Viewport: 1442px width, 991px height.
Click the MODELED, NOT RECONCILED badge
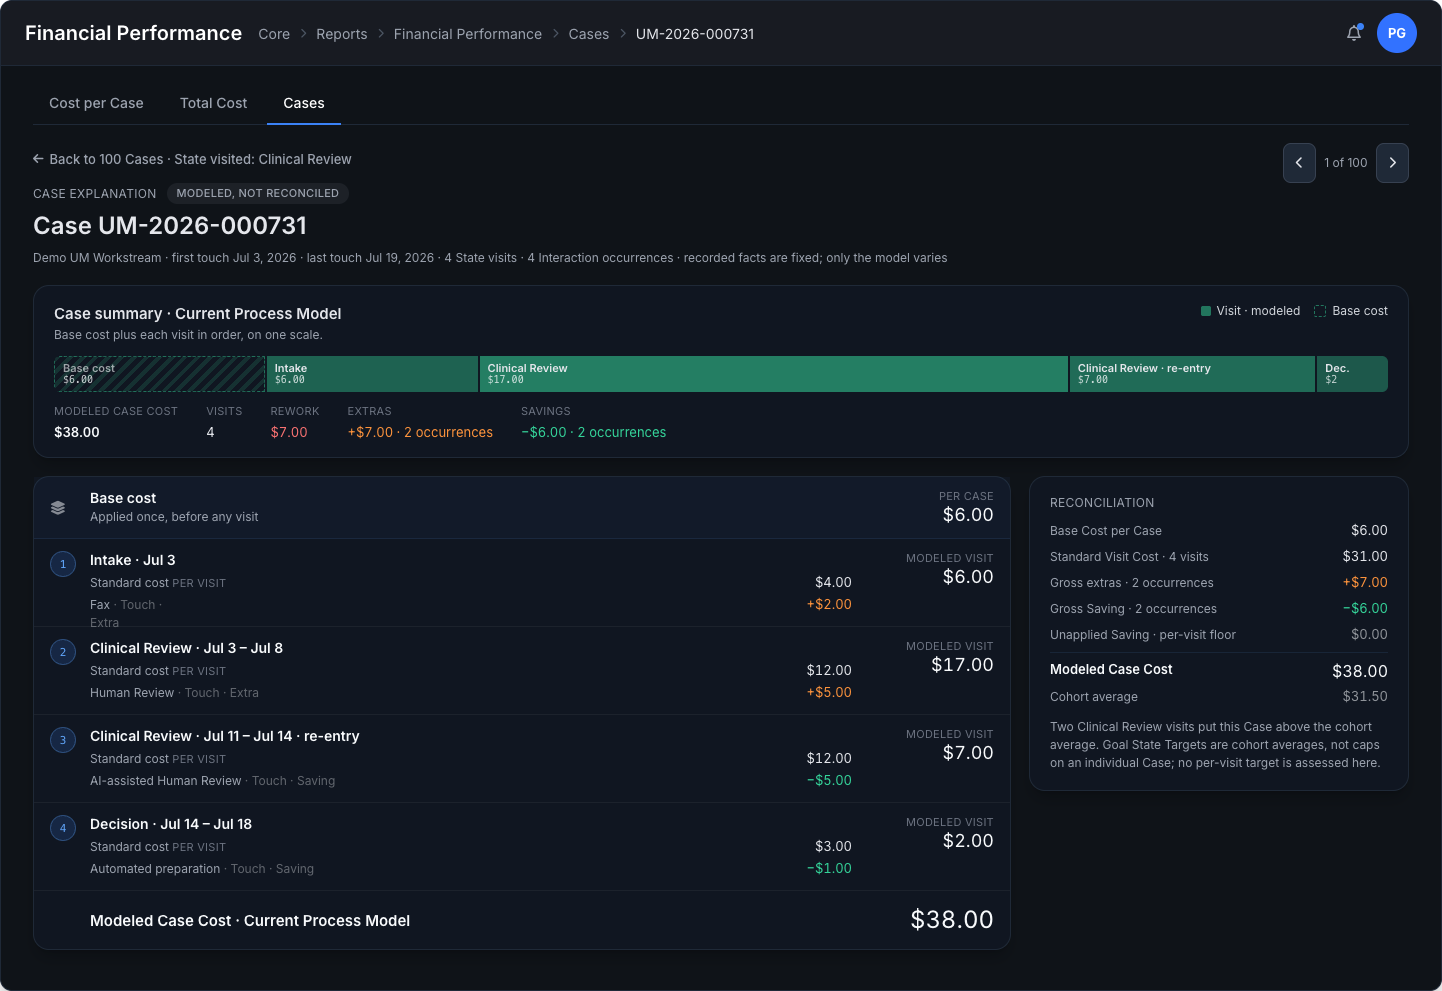coord(258,193)
